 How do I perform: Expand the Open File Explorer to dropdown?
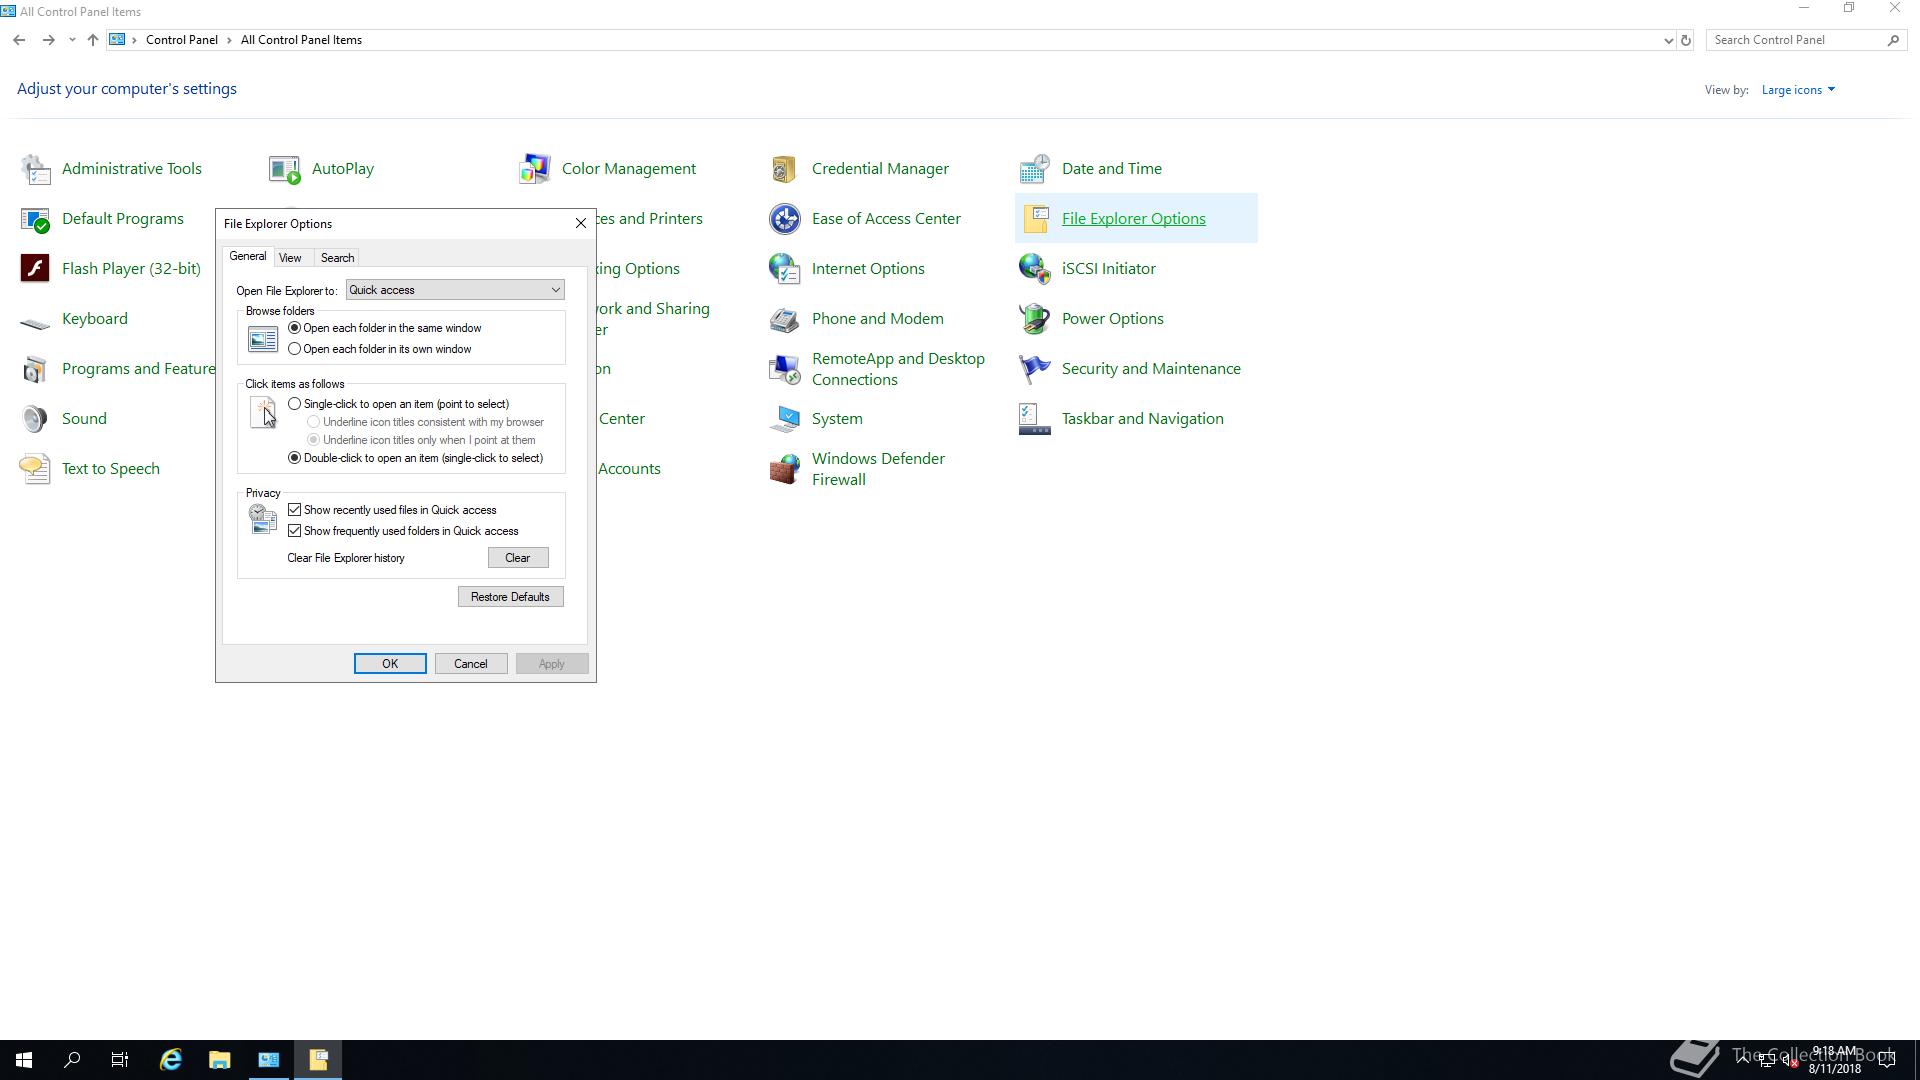pyautogui.click(x=455, y=290)
